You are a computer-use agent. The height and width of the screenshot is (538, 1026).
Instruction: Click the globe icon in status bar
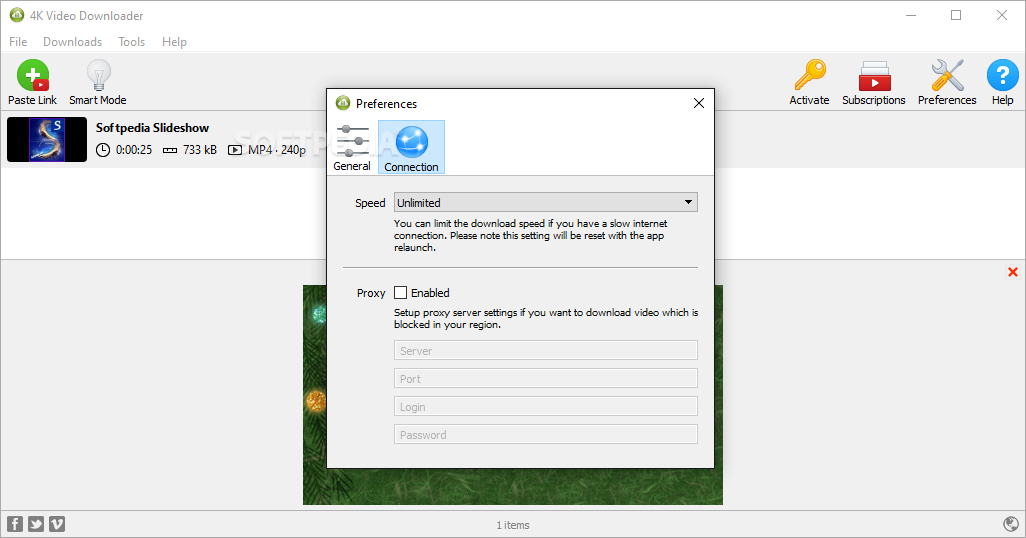[x=1011, y=524]
